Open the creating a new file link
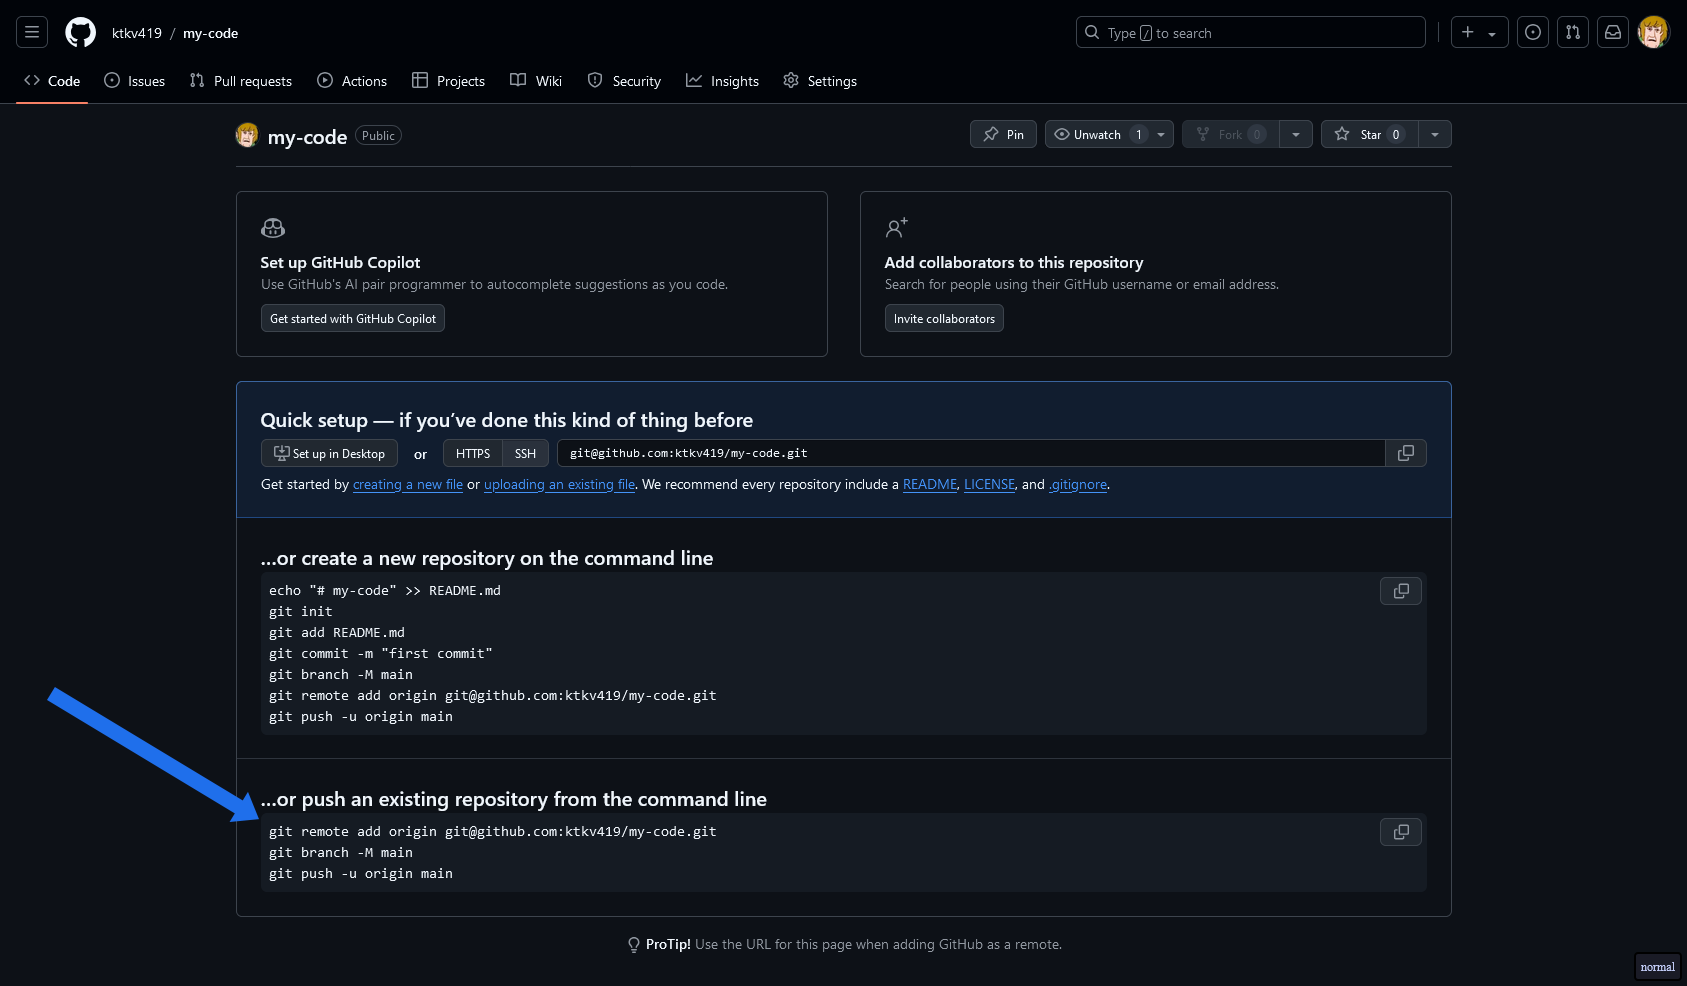 pyautogui.click(x=408, y=484)
